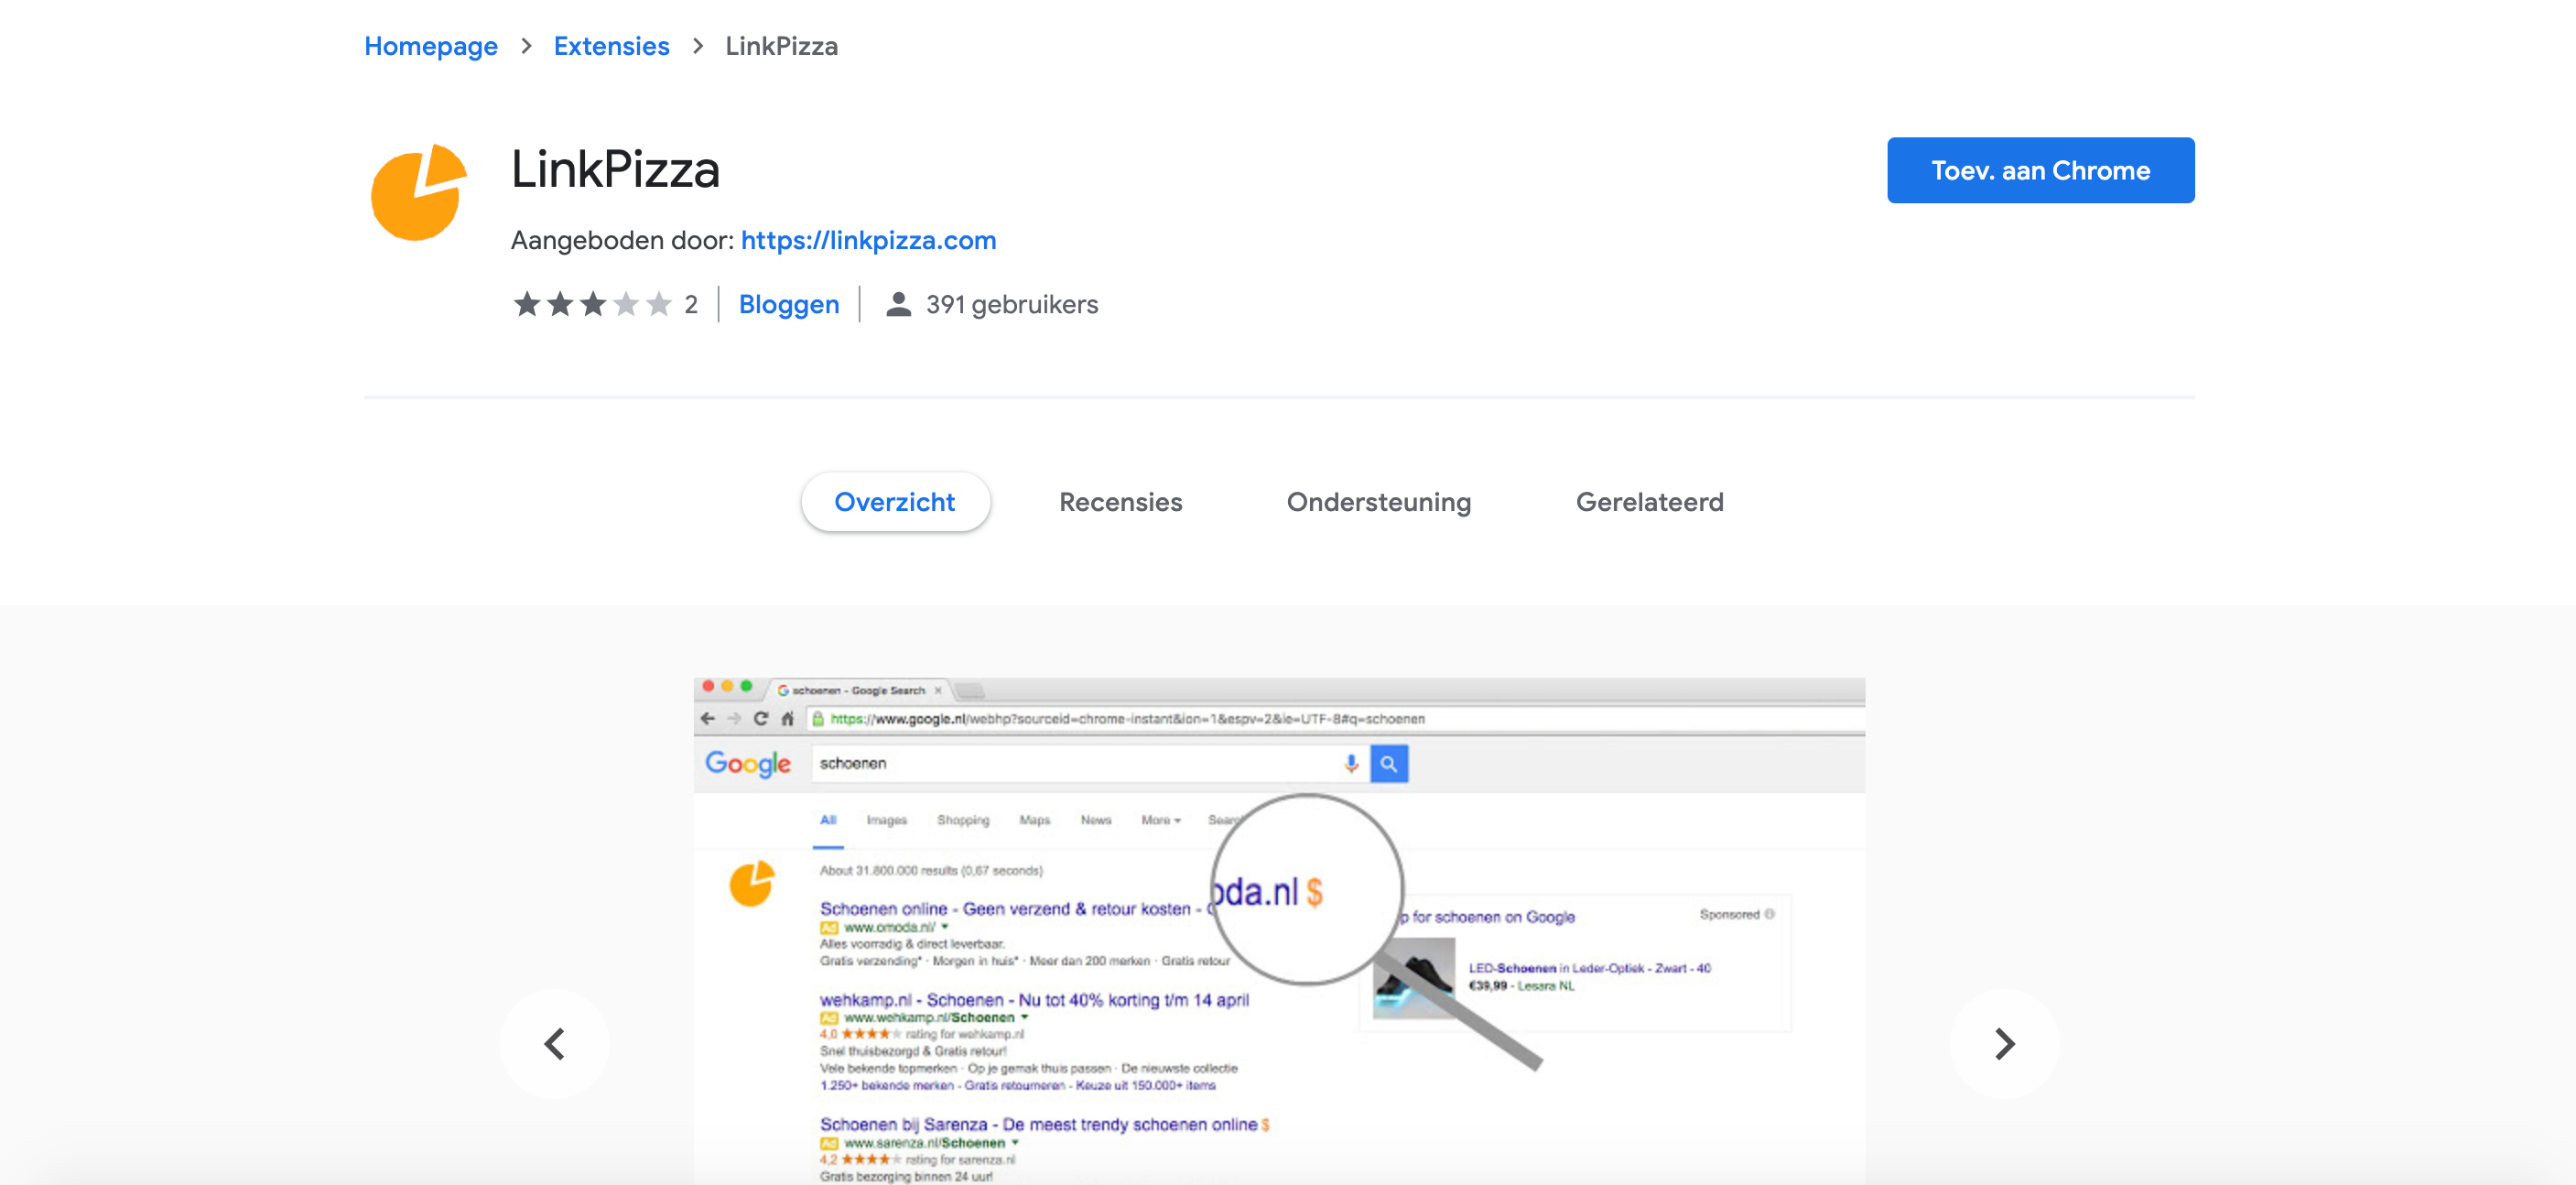Click the users person icon

898,304
